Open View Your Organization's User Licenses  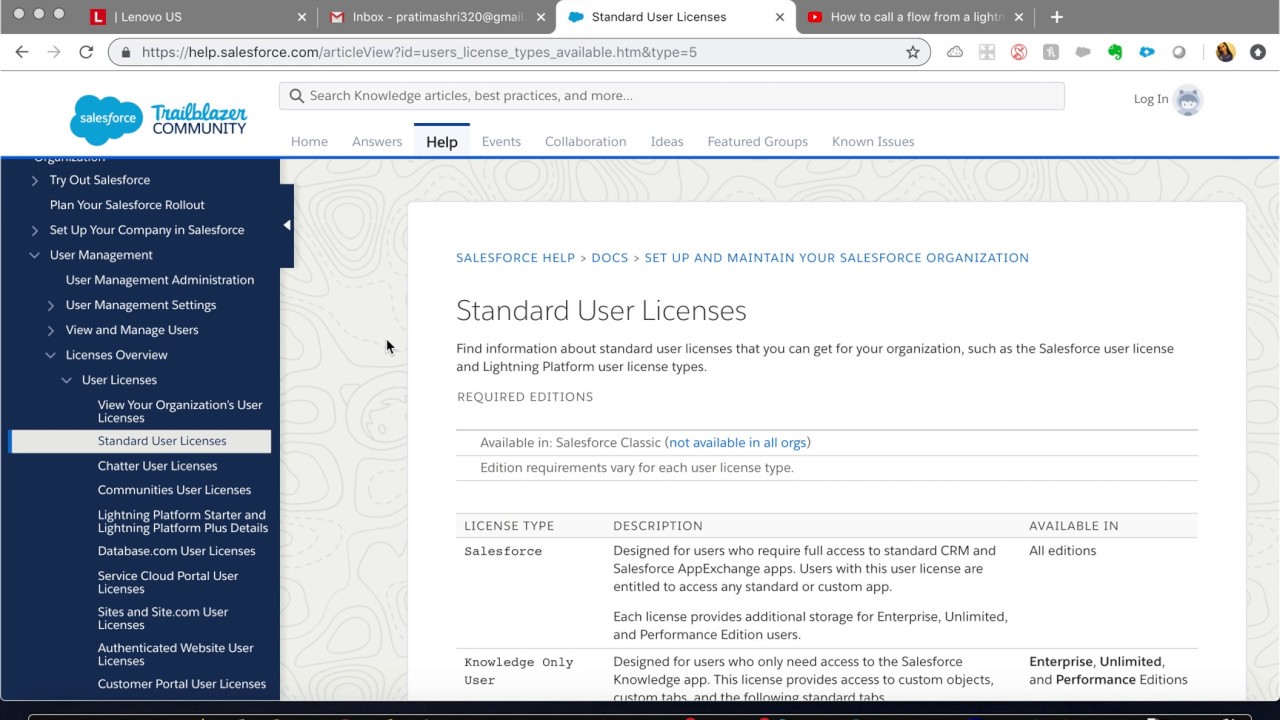coord(180,411)
